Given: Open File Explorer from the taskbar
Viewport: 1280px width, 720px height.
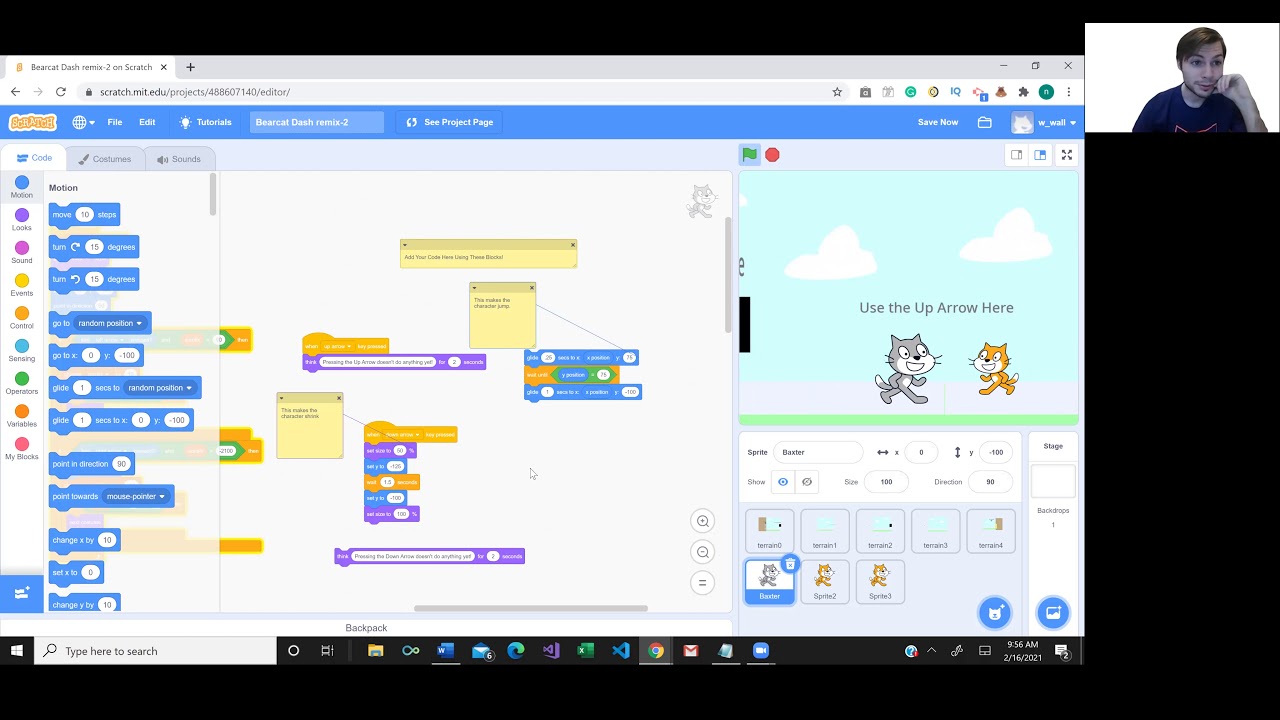Looking at the screenshot, I should click(376, 651).
